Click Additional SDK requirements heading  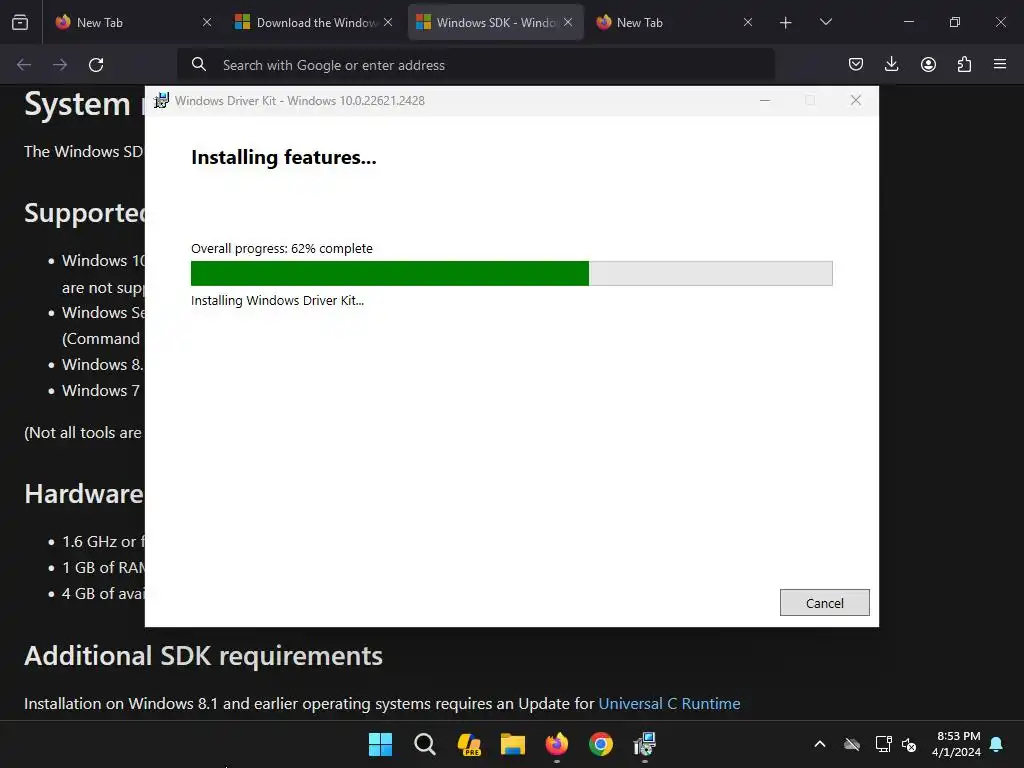coord(204,656)
